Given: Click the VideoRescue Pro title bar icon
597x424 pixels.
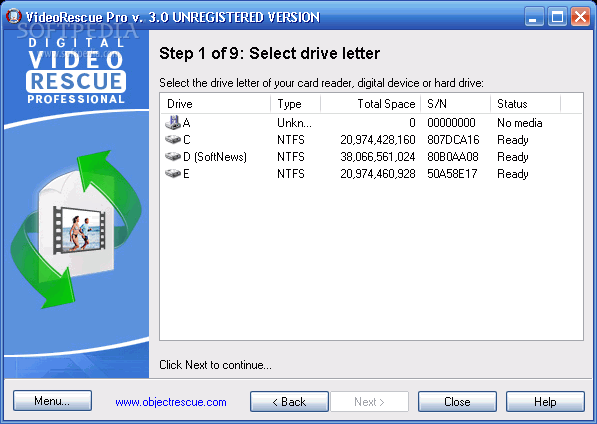Looking at the screenshot, I should pos(14,16).
